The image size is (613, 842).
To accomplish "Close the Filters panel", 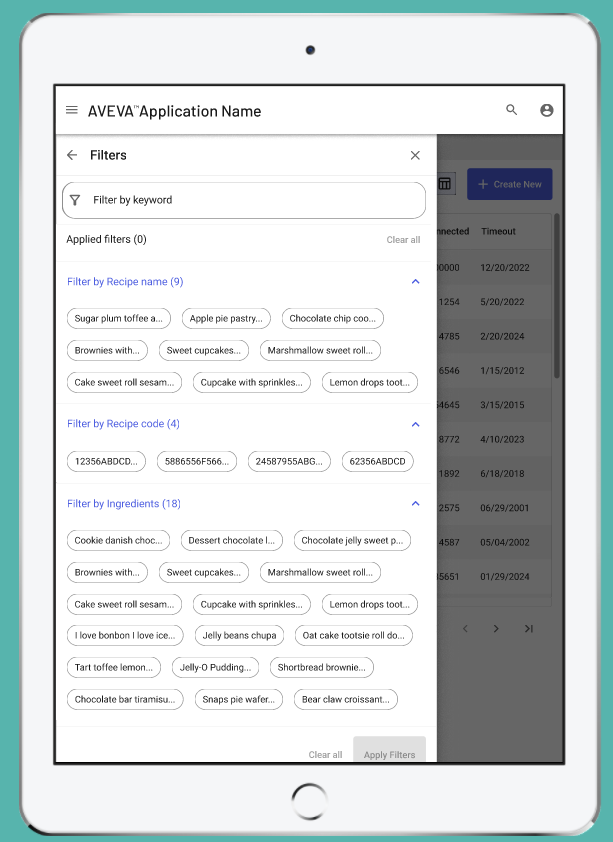I will pos(415,155).
